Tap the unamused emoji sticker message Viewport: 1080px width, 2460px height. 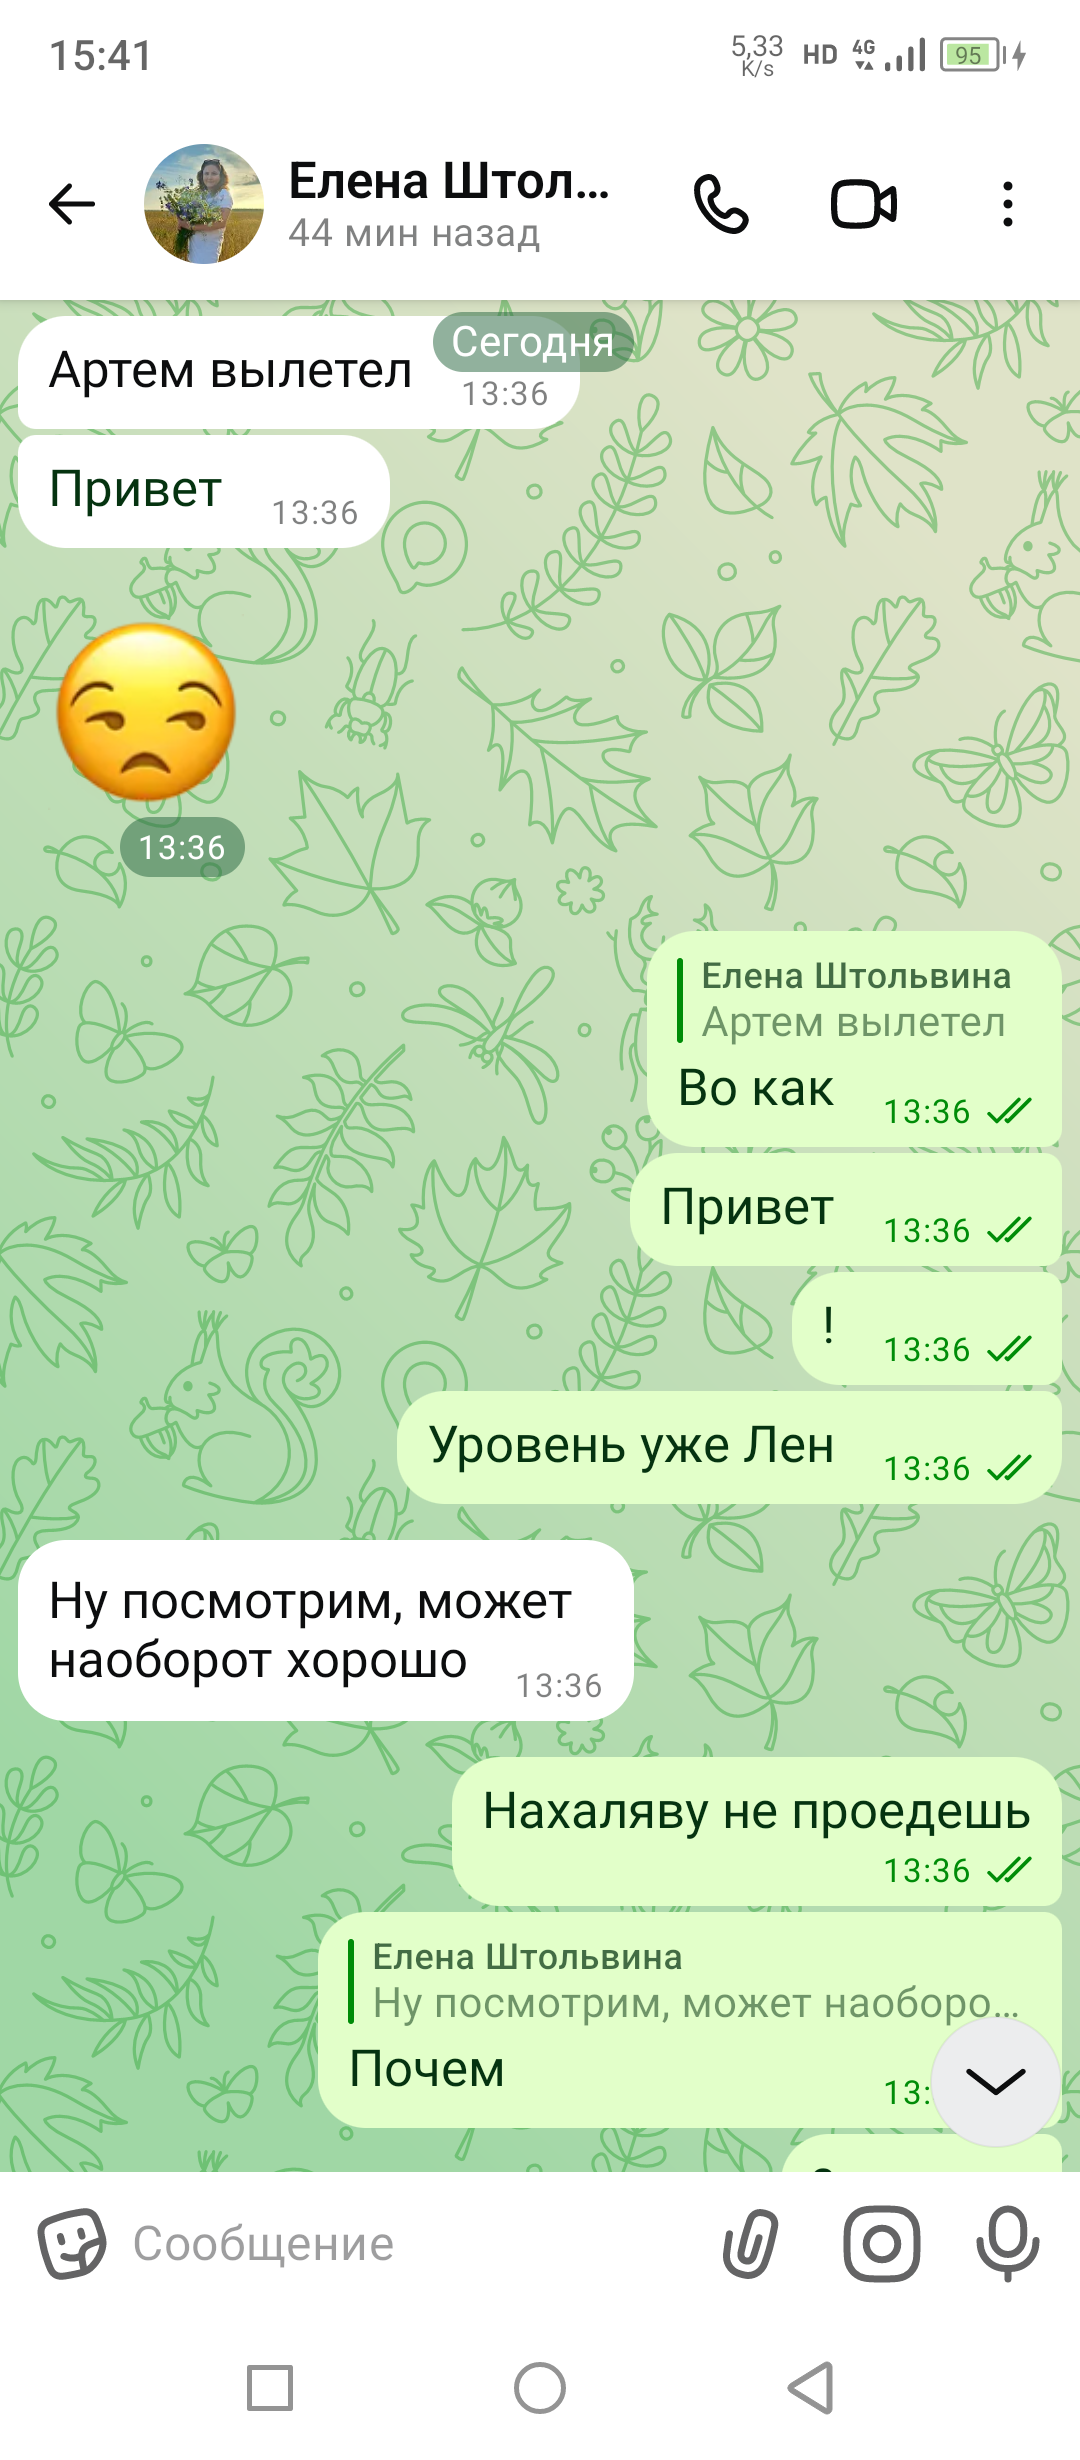146,712
